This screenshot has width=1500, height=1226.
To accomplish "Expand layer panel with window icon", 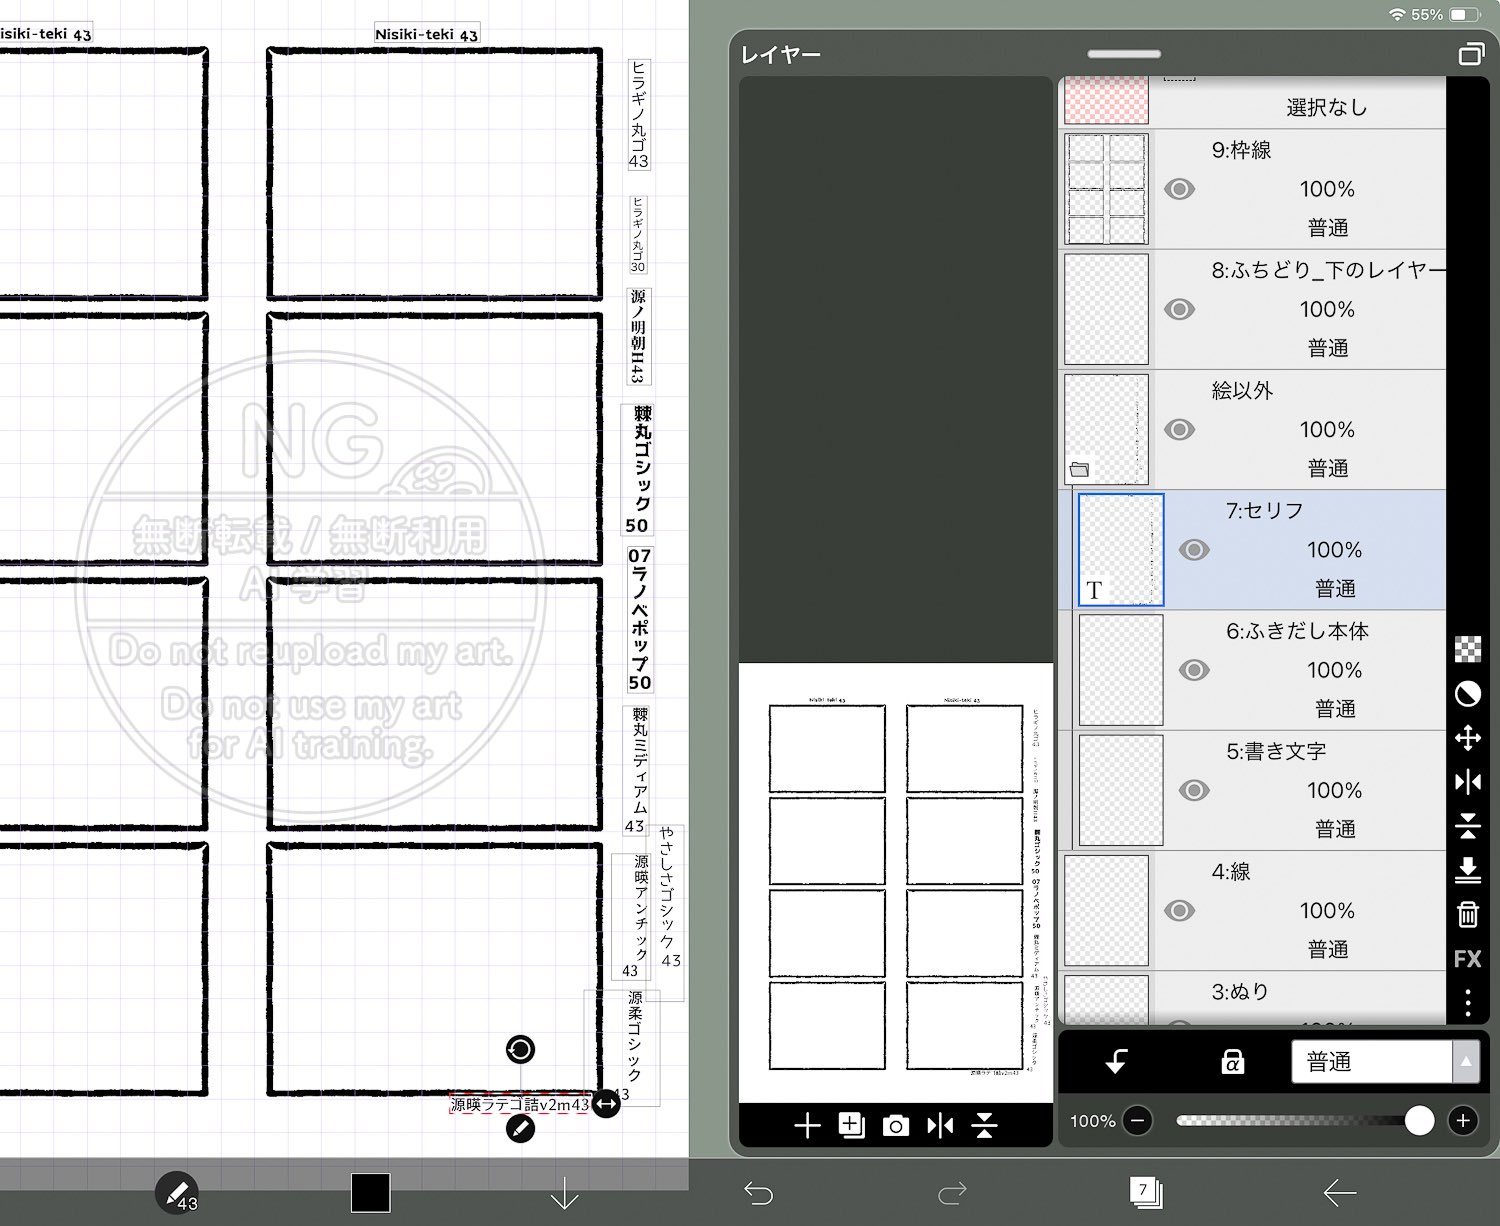I will click(1470, 54).
